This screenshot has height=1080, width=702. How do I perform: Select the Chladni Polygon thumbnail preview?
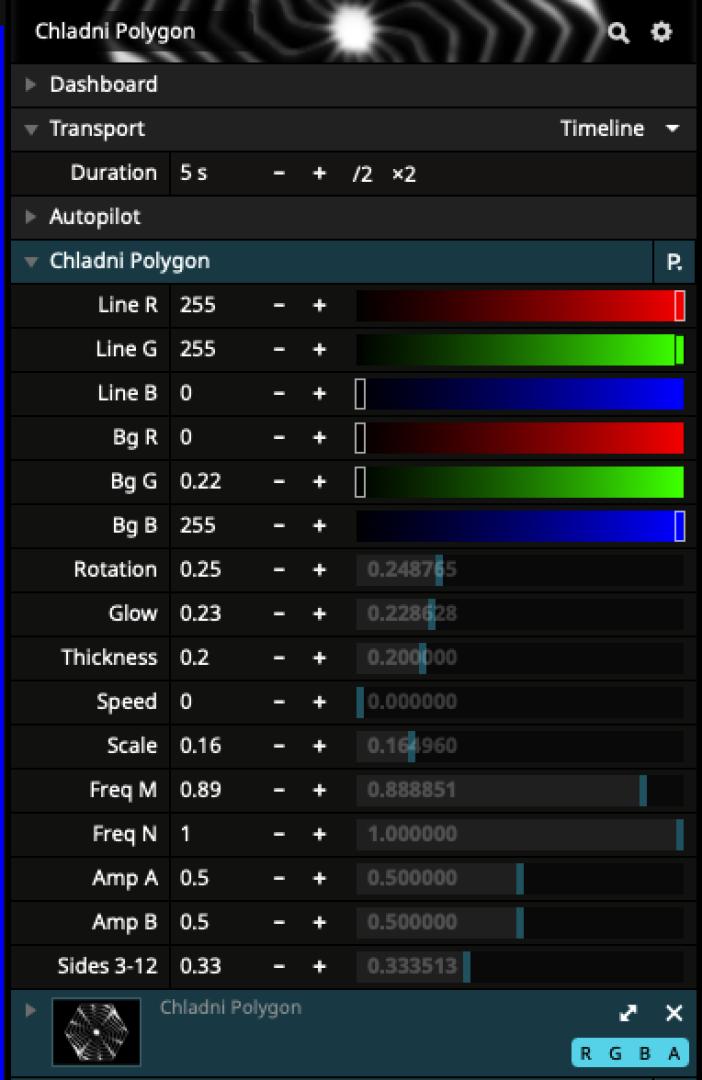(96, 1031)
